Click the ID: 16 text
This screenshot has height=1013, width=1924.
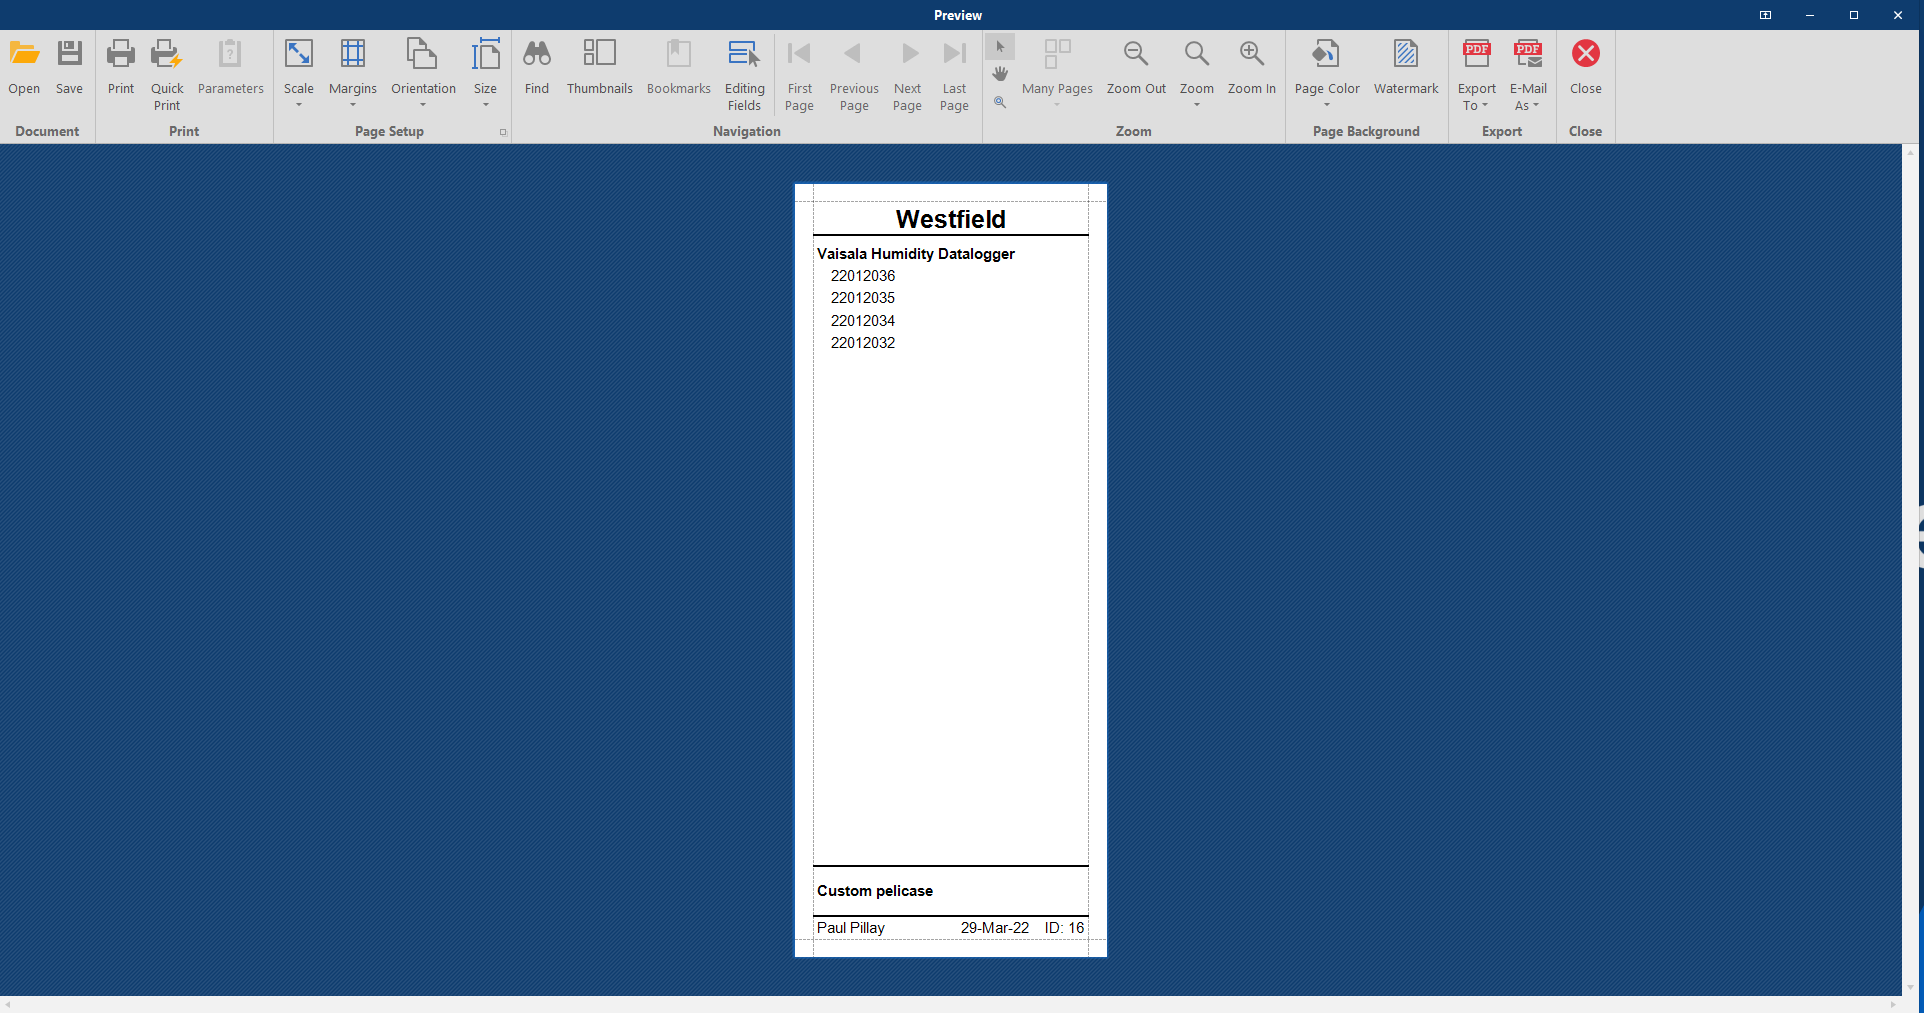click(x=1064, y=928)
